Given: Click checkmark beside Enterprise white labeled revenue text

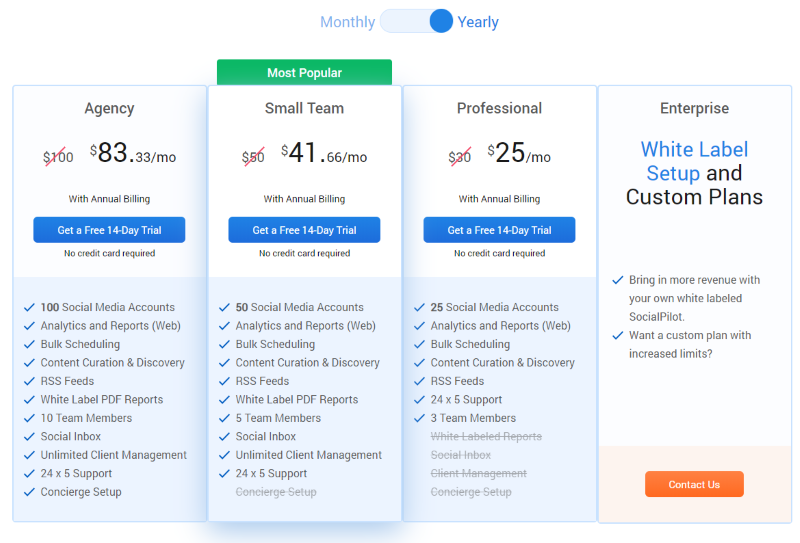Looking at the screenshot, I should [x=617, y=281].
